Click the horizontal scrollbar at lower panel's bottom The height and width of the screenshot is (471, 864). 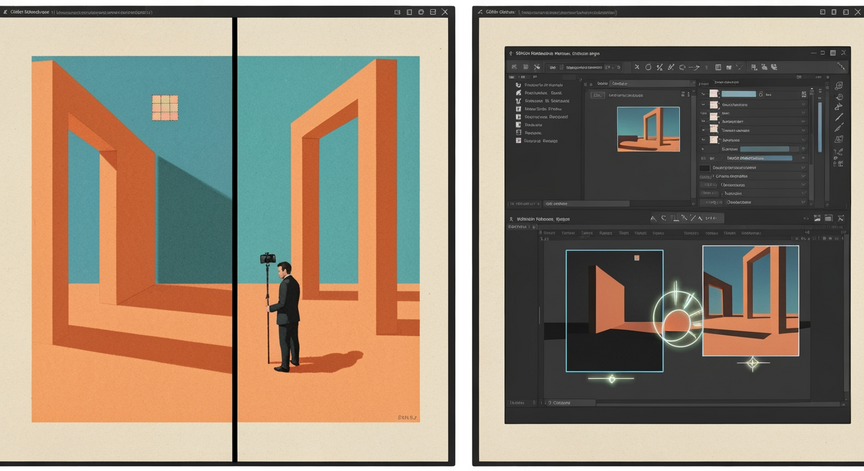point(719,404)
